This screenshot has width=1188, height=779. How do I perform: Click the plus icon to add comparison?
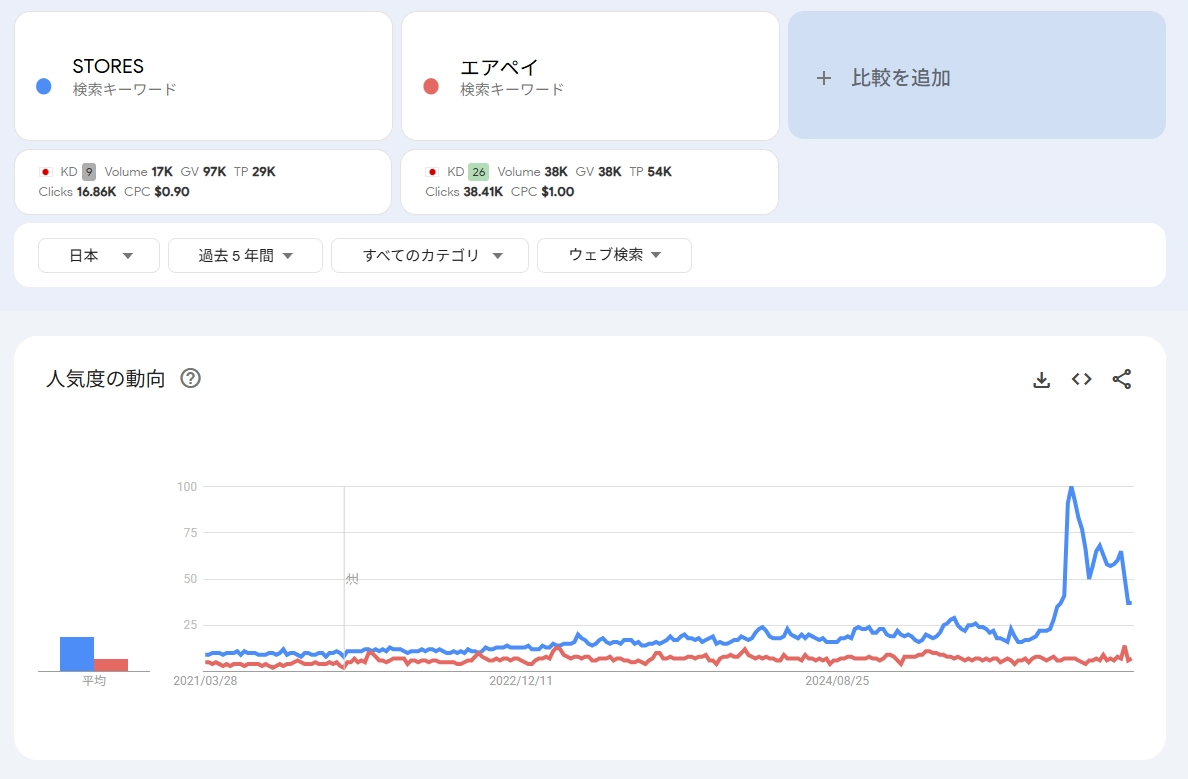(824, 78)
